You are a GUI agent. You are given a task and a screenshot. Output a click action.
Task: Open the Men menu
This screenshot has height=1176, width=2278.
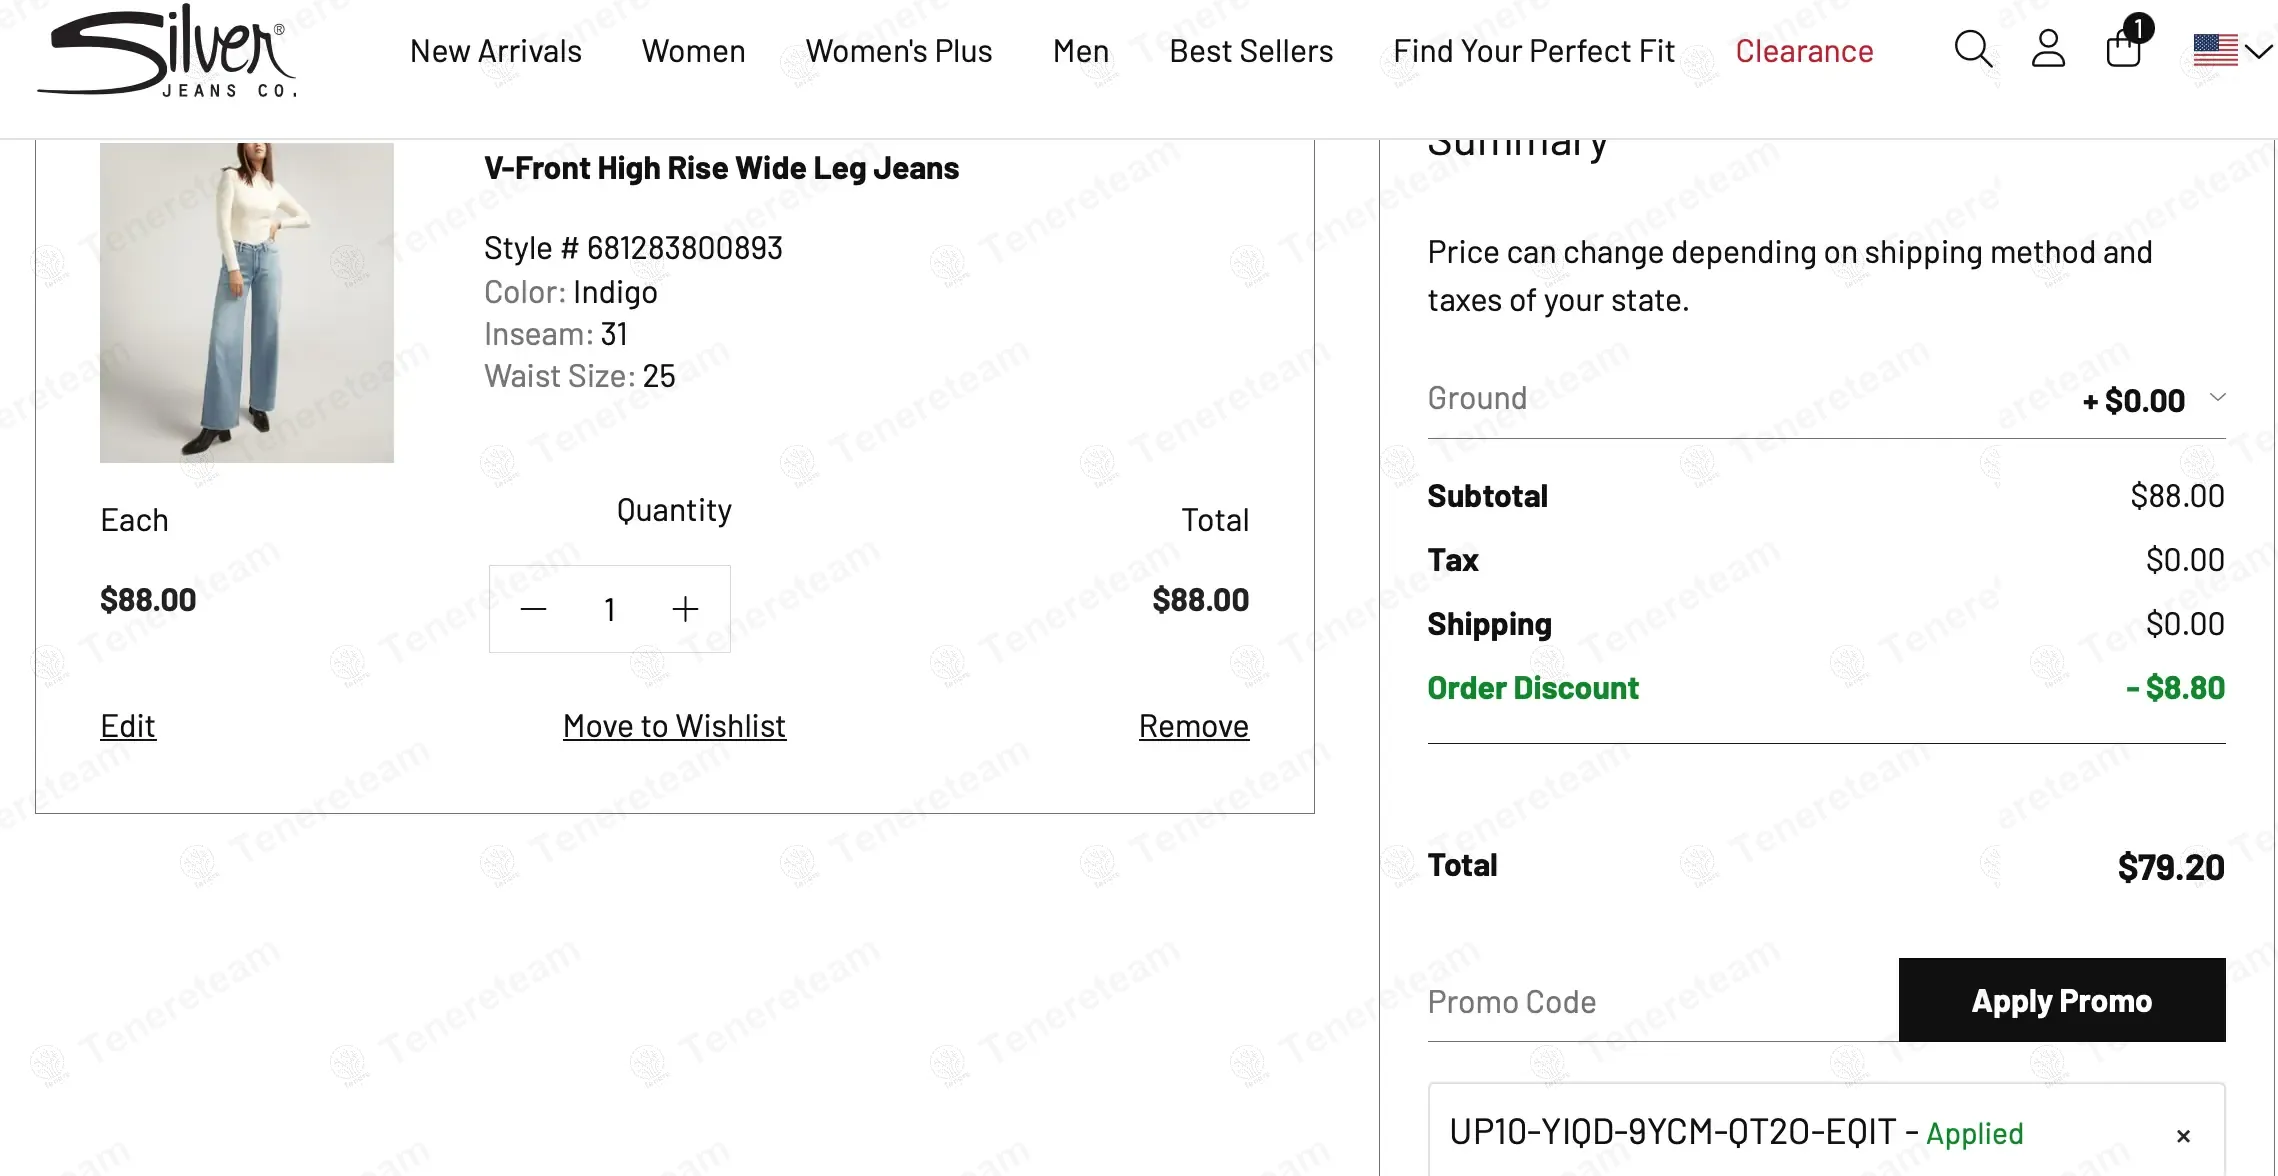[x=1081, y=51]
